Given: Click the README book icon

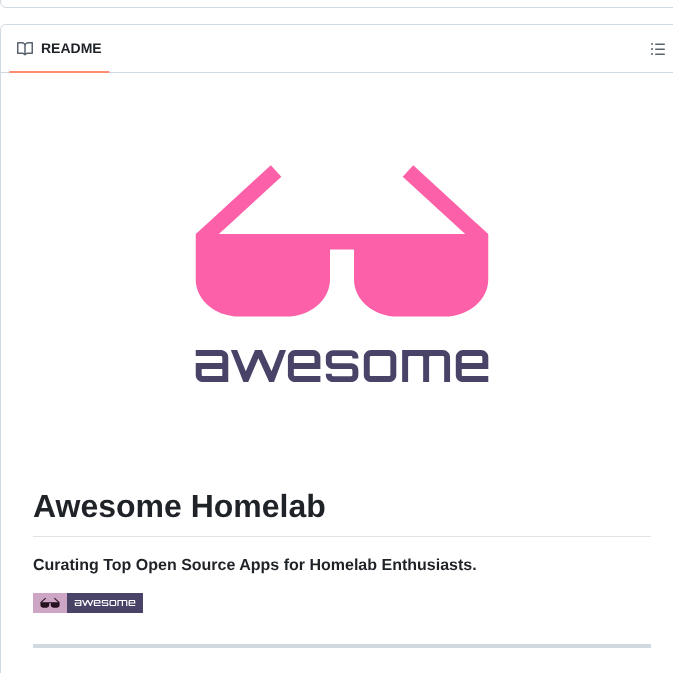Looking at the screenshot, I should (25, 49).
